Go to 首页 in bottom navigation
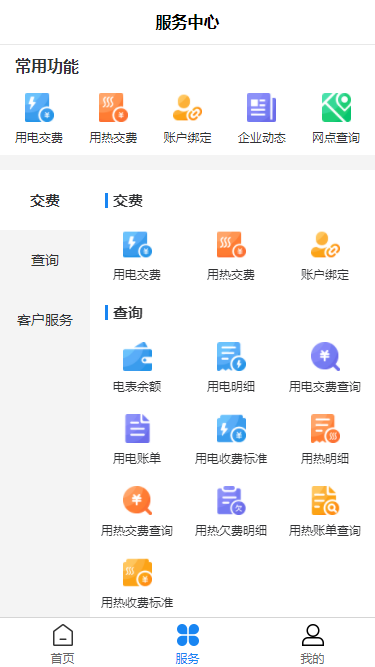The height and width of the screenshot is (667, 375). coord(62,643)
